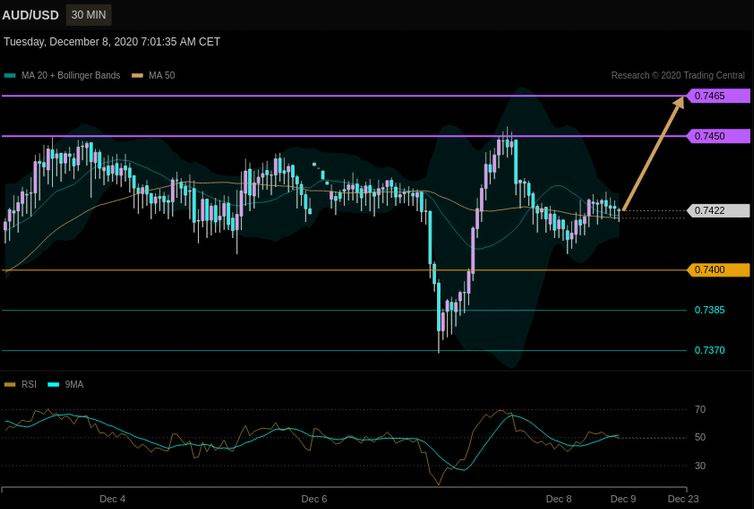Click the 0.7422 current price label

pyautogui.click(x=718, y=211)
